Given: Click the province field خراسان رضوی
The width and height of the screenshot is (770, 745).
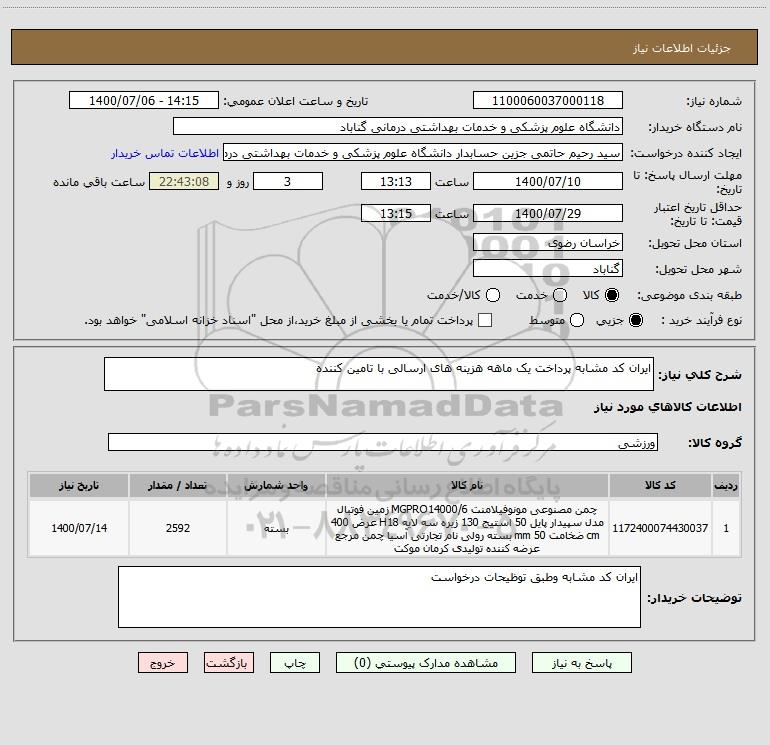Looking at the screenshot, I should [548, 242].
